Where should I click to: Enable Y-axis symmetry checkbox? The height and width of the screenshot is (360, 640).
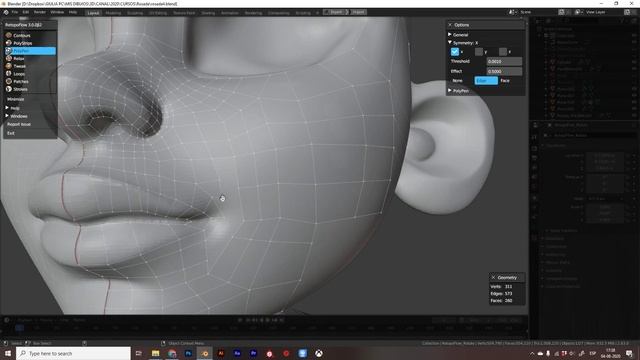click(479, 52)
